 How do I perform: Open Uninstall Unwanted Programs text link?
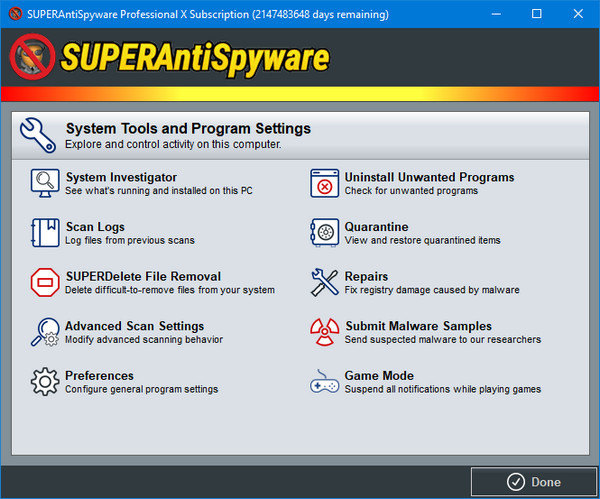click(429, 177)
